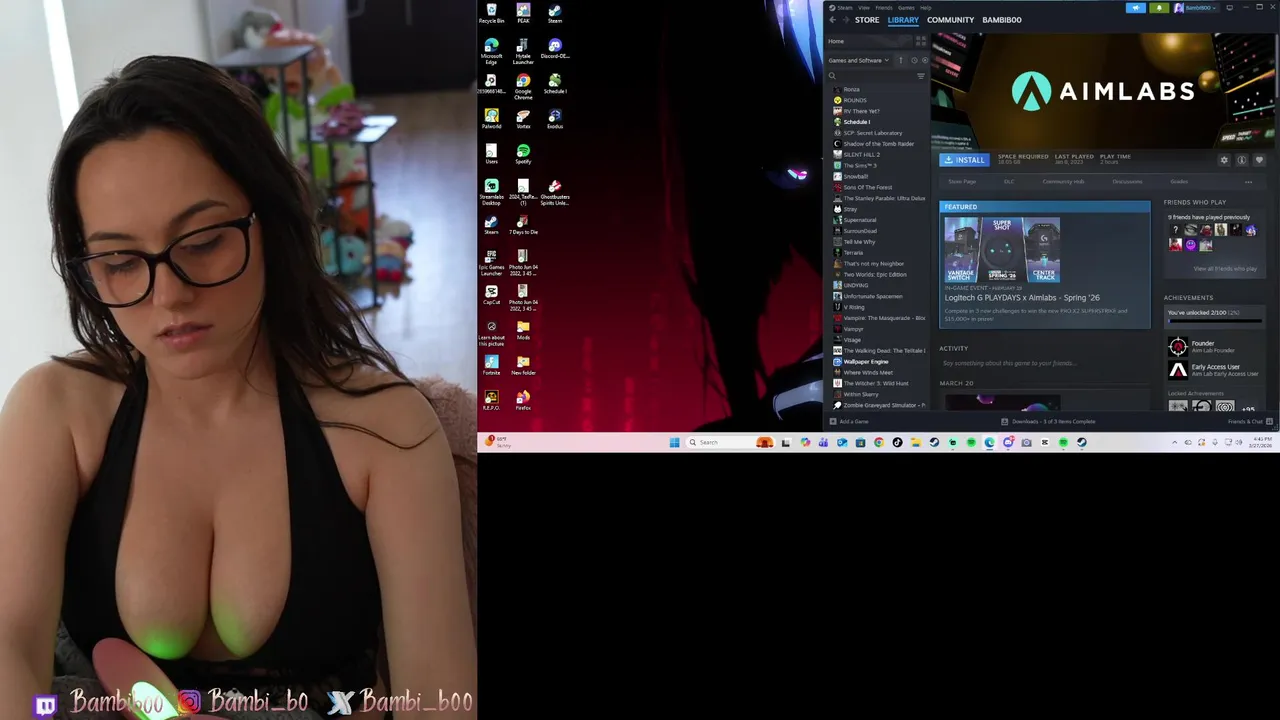
Task: Open Firefox desktop shortcut
Action: click(523, 401)
